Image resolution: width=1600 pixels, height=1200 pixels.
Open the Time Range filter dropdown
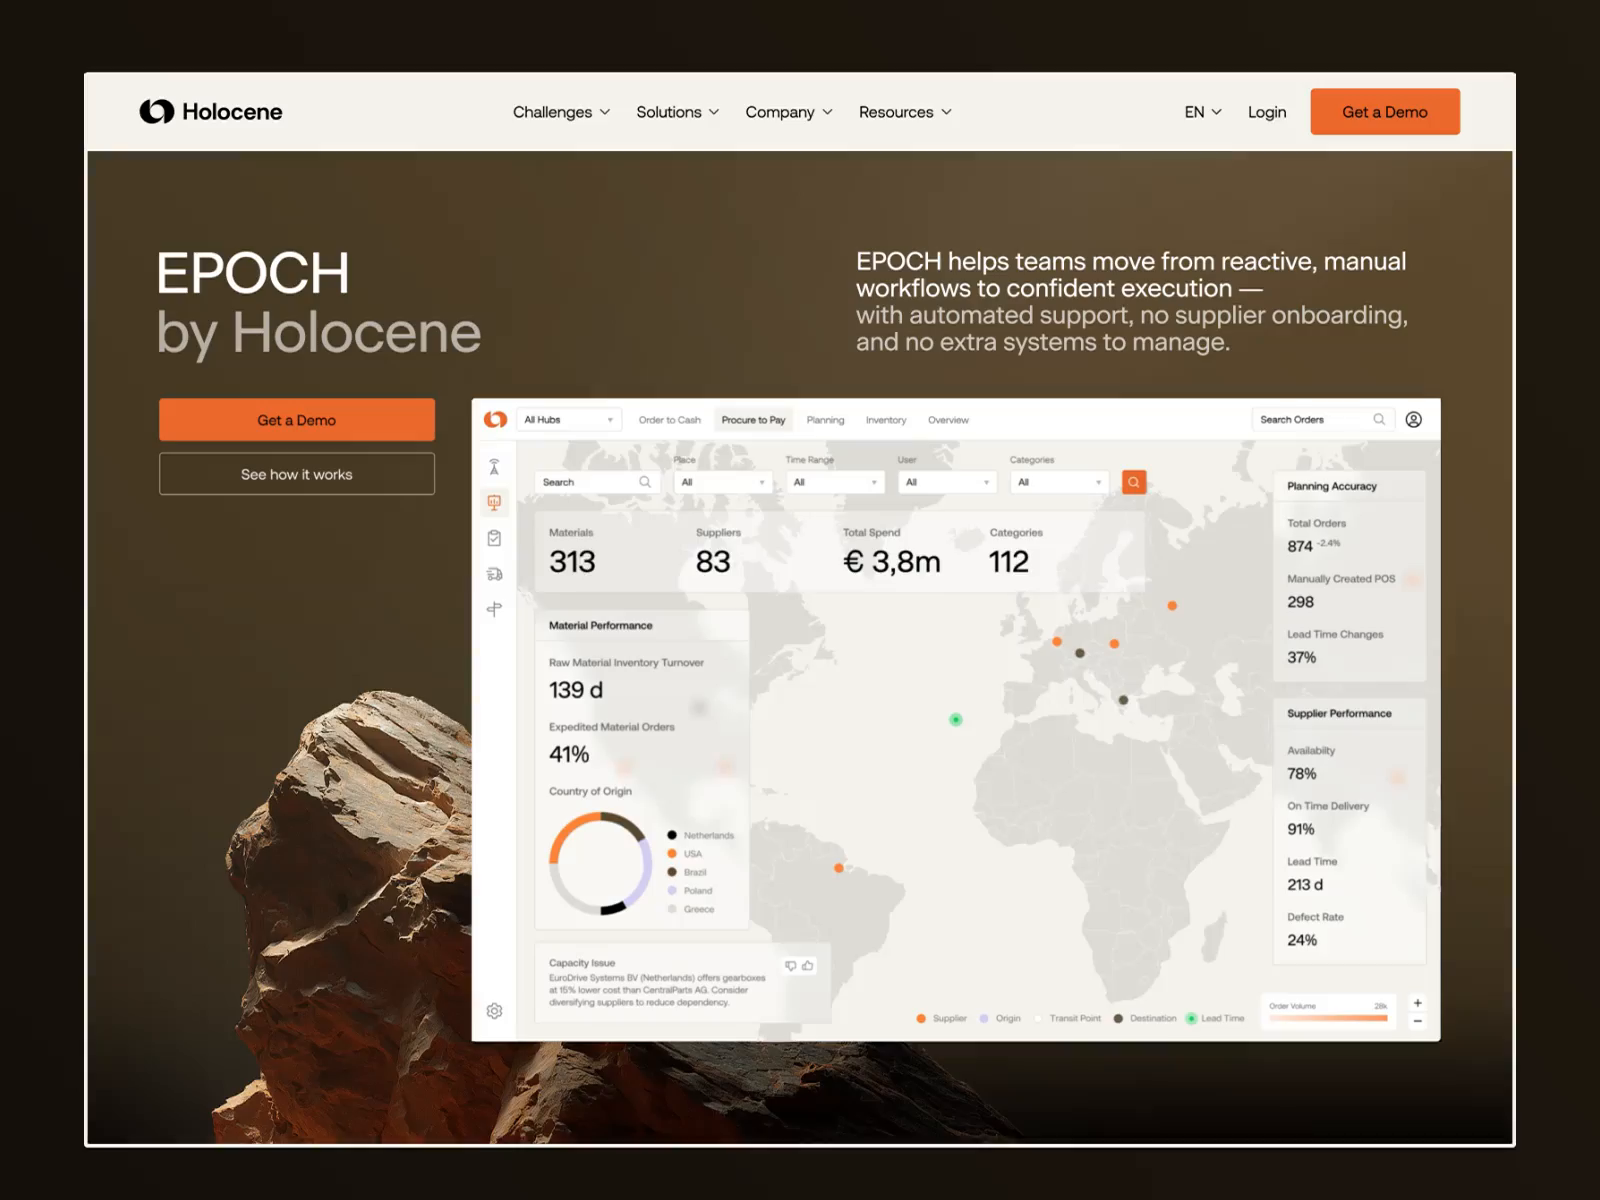835,482
